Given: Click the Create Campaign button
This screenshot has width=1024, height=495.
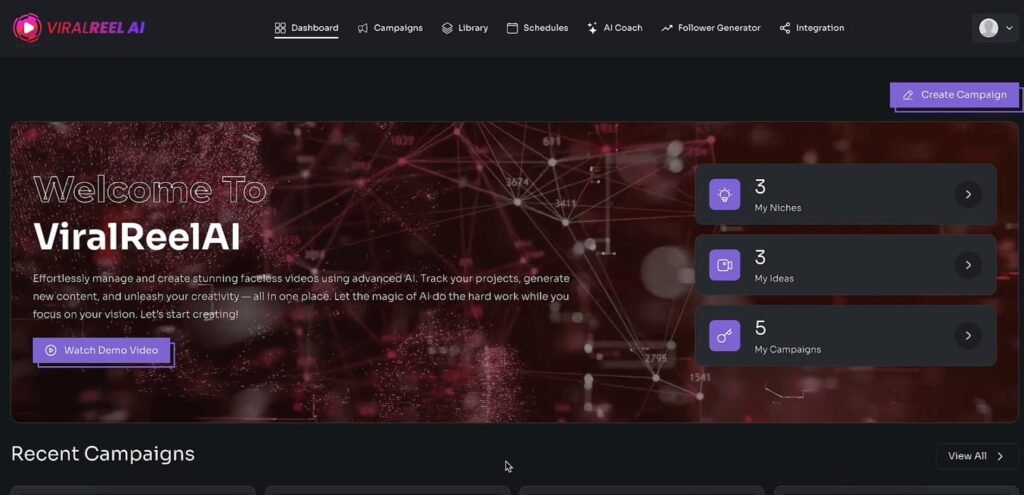Looking at the screenshot, I should (954, 95).
